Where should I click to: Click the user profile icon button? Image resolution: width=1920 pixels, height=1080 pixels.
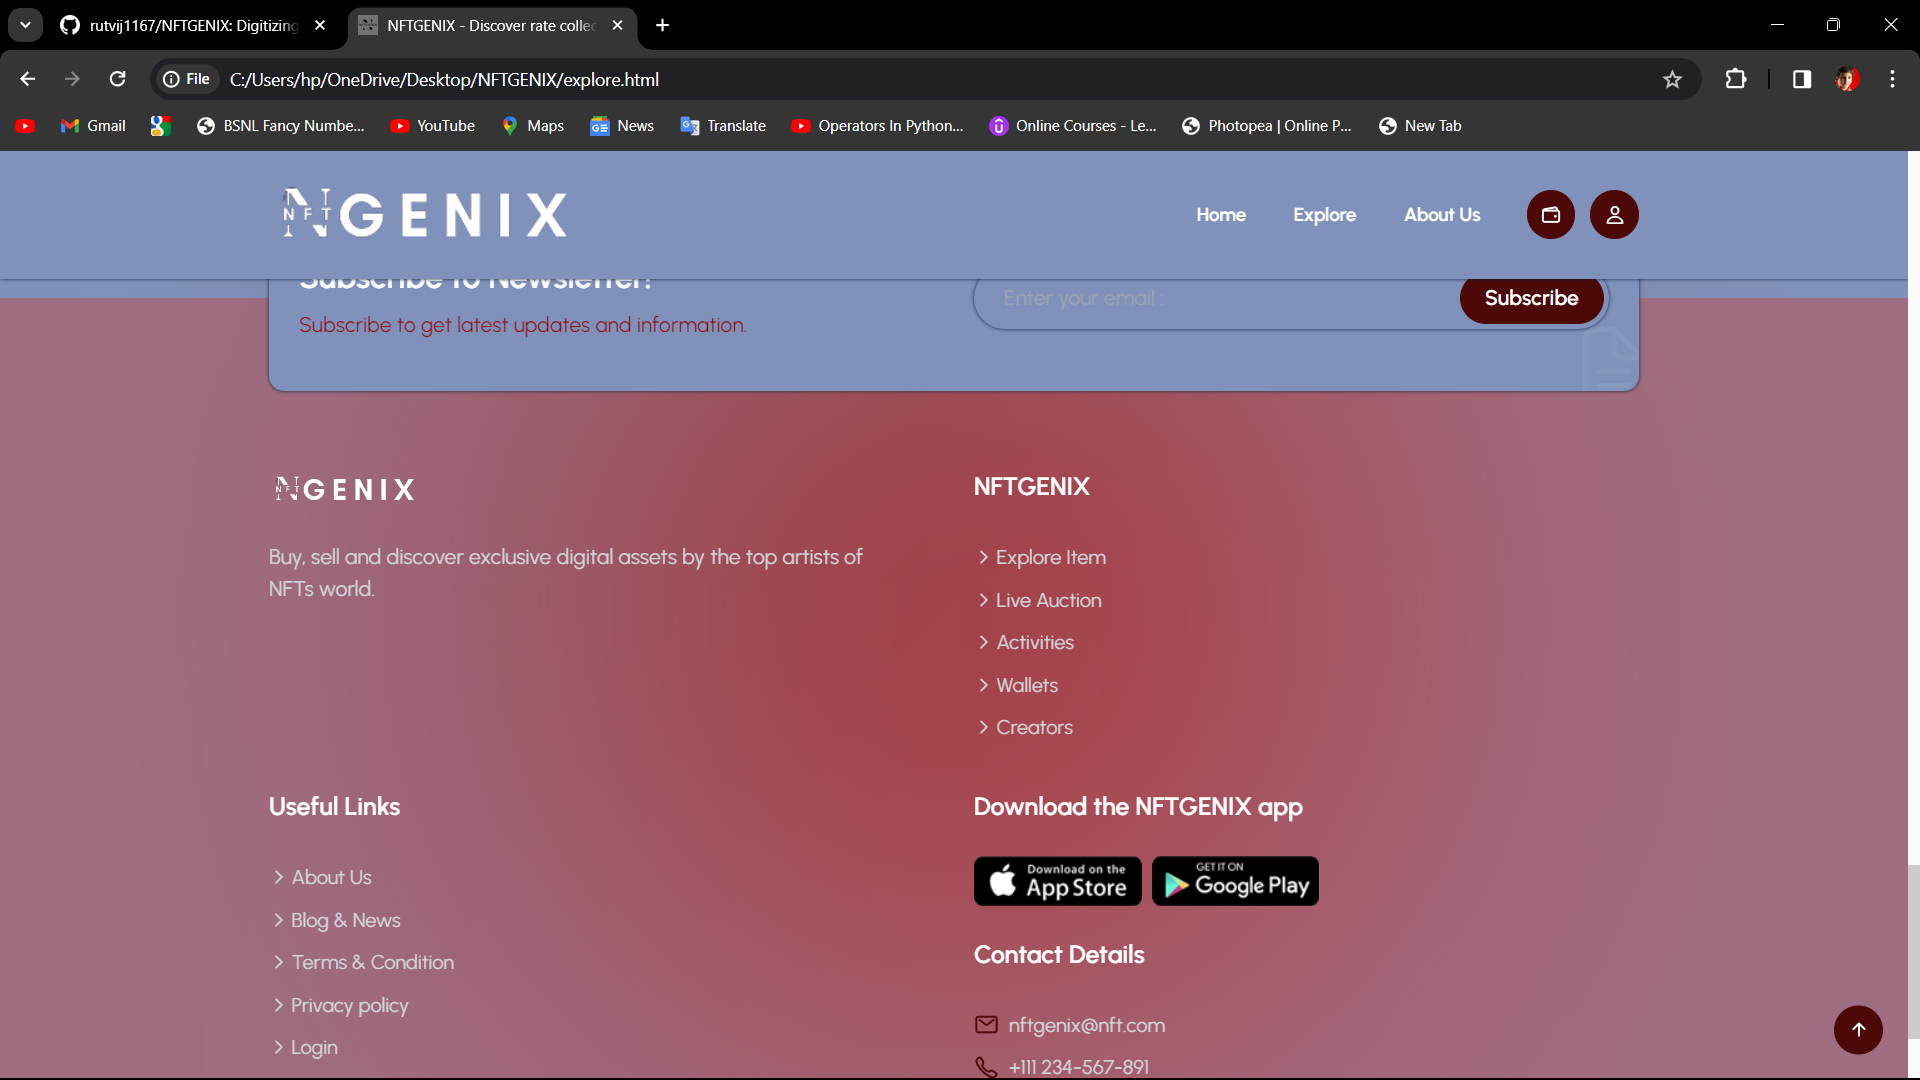tap(1614, 215)
